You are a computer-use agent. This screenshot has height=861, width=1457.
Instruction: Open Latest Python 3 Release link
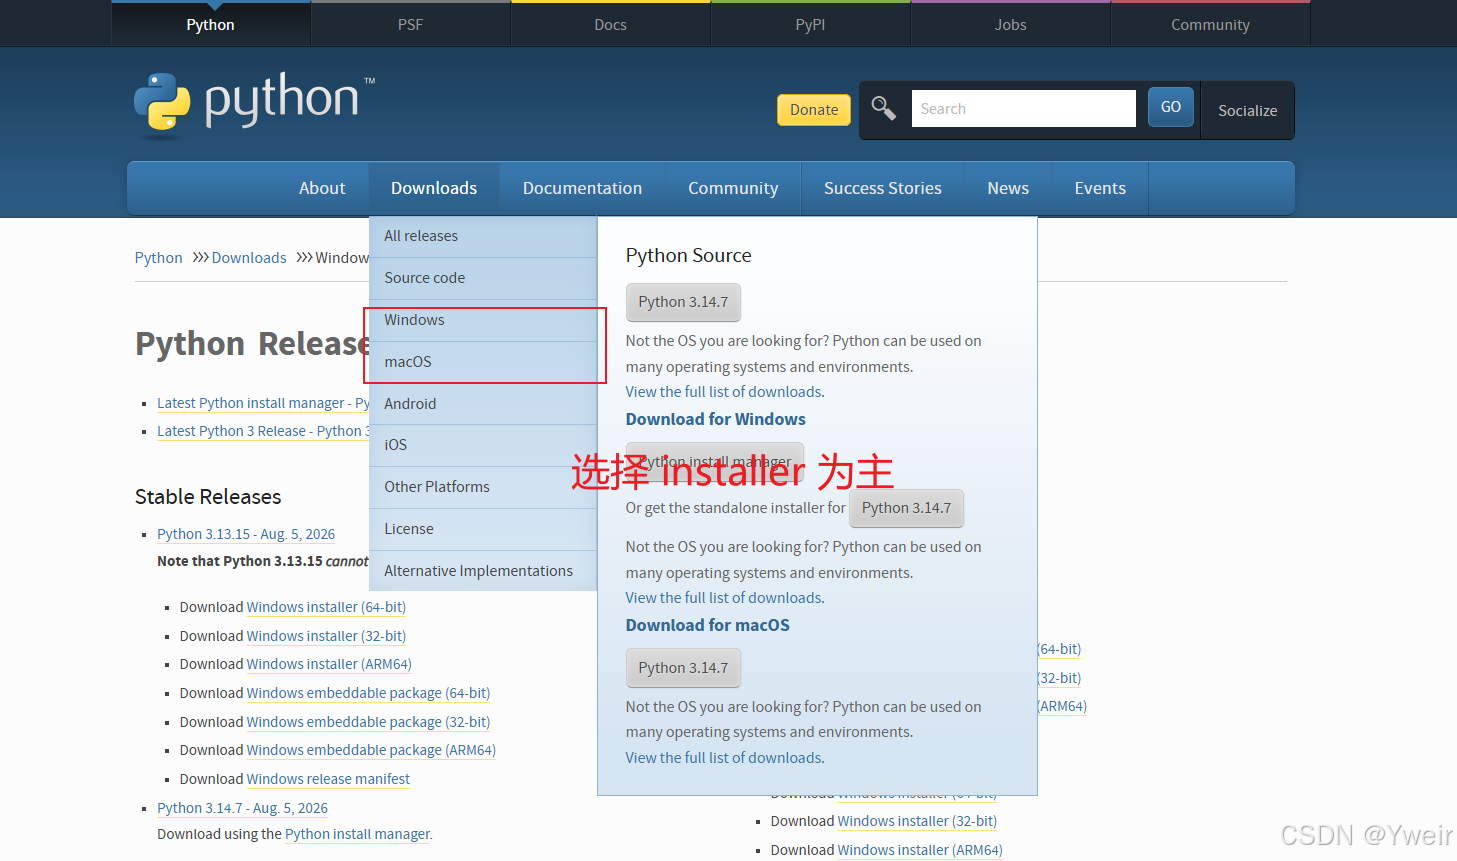coord(263,431)
